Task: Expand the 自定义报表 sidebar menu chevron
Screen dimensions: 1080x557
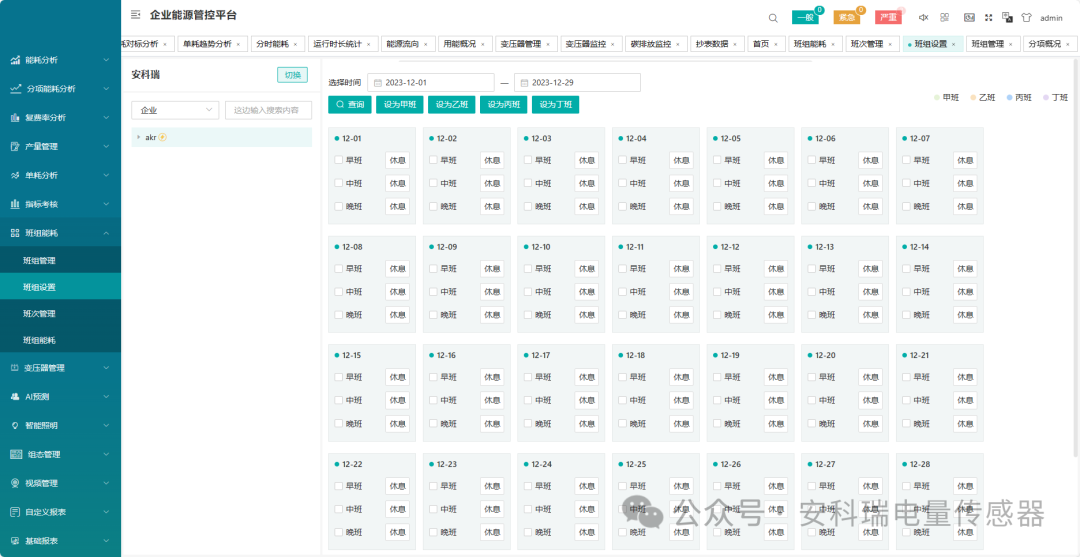Action: [106, 512]
